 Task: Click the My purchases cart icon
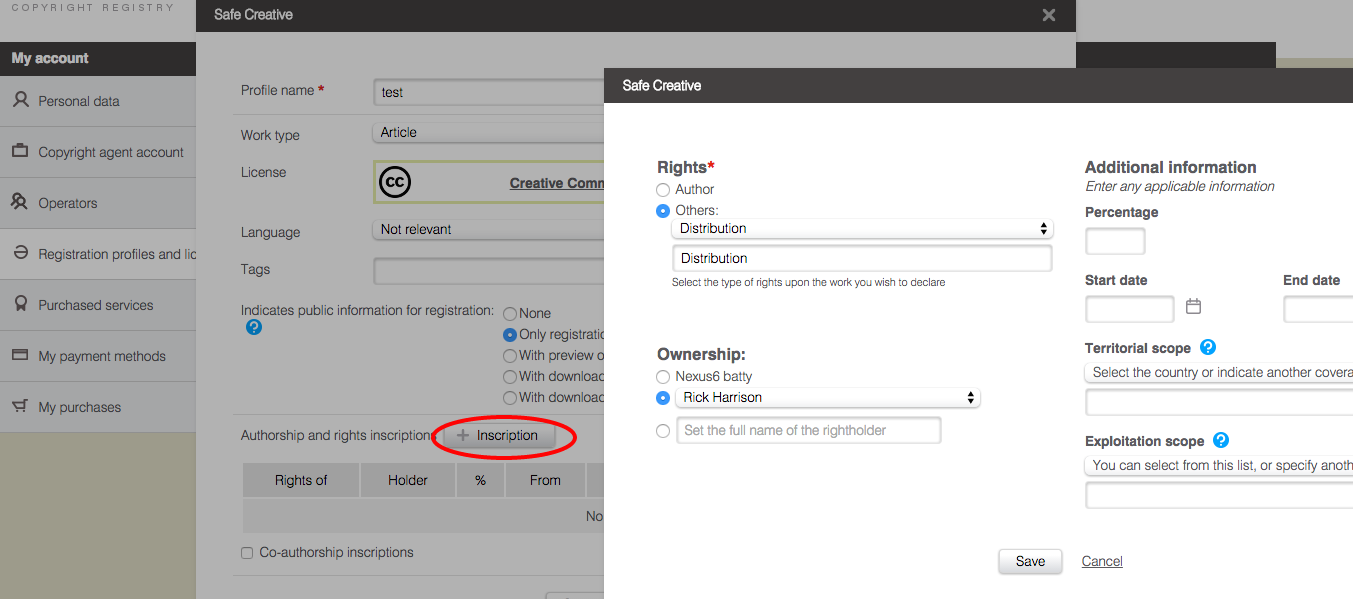coord(20,407)
